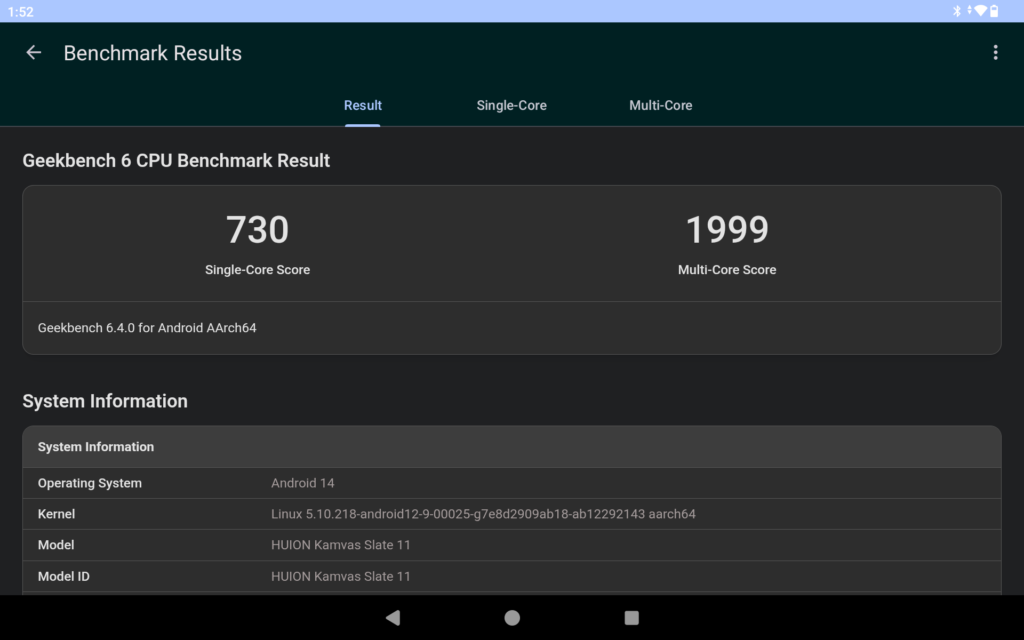Image resolution: width=1024 pixels, height=640 pixels.
Task: Tap the Benchmark Results title
Action: coord(153,53)
